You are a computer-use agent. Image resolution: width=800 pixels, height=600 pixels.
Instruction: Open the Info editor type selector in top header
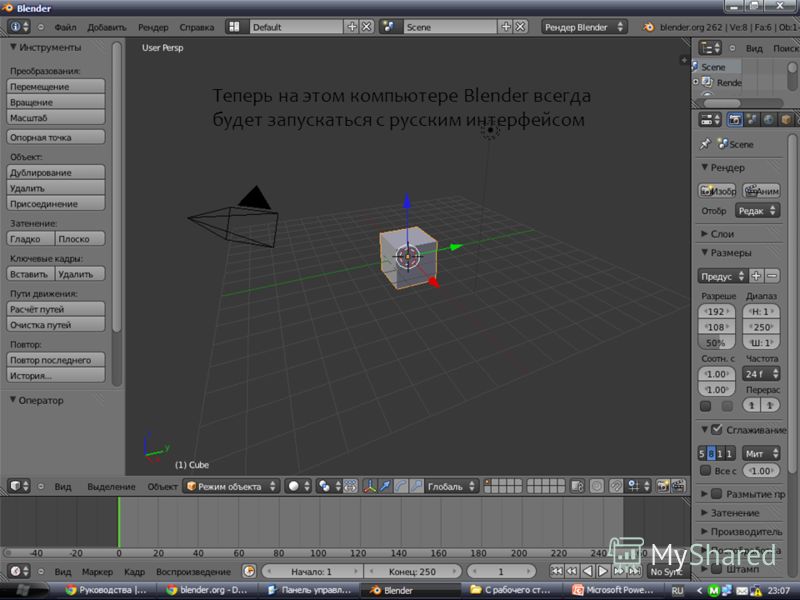coord(19,27)
